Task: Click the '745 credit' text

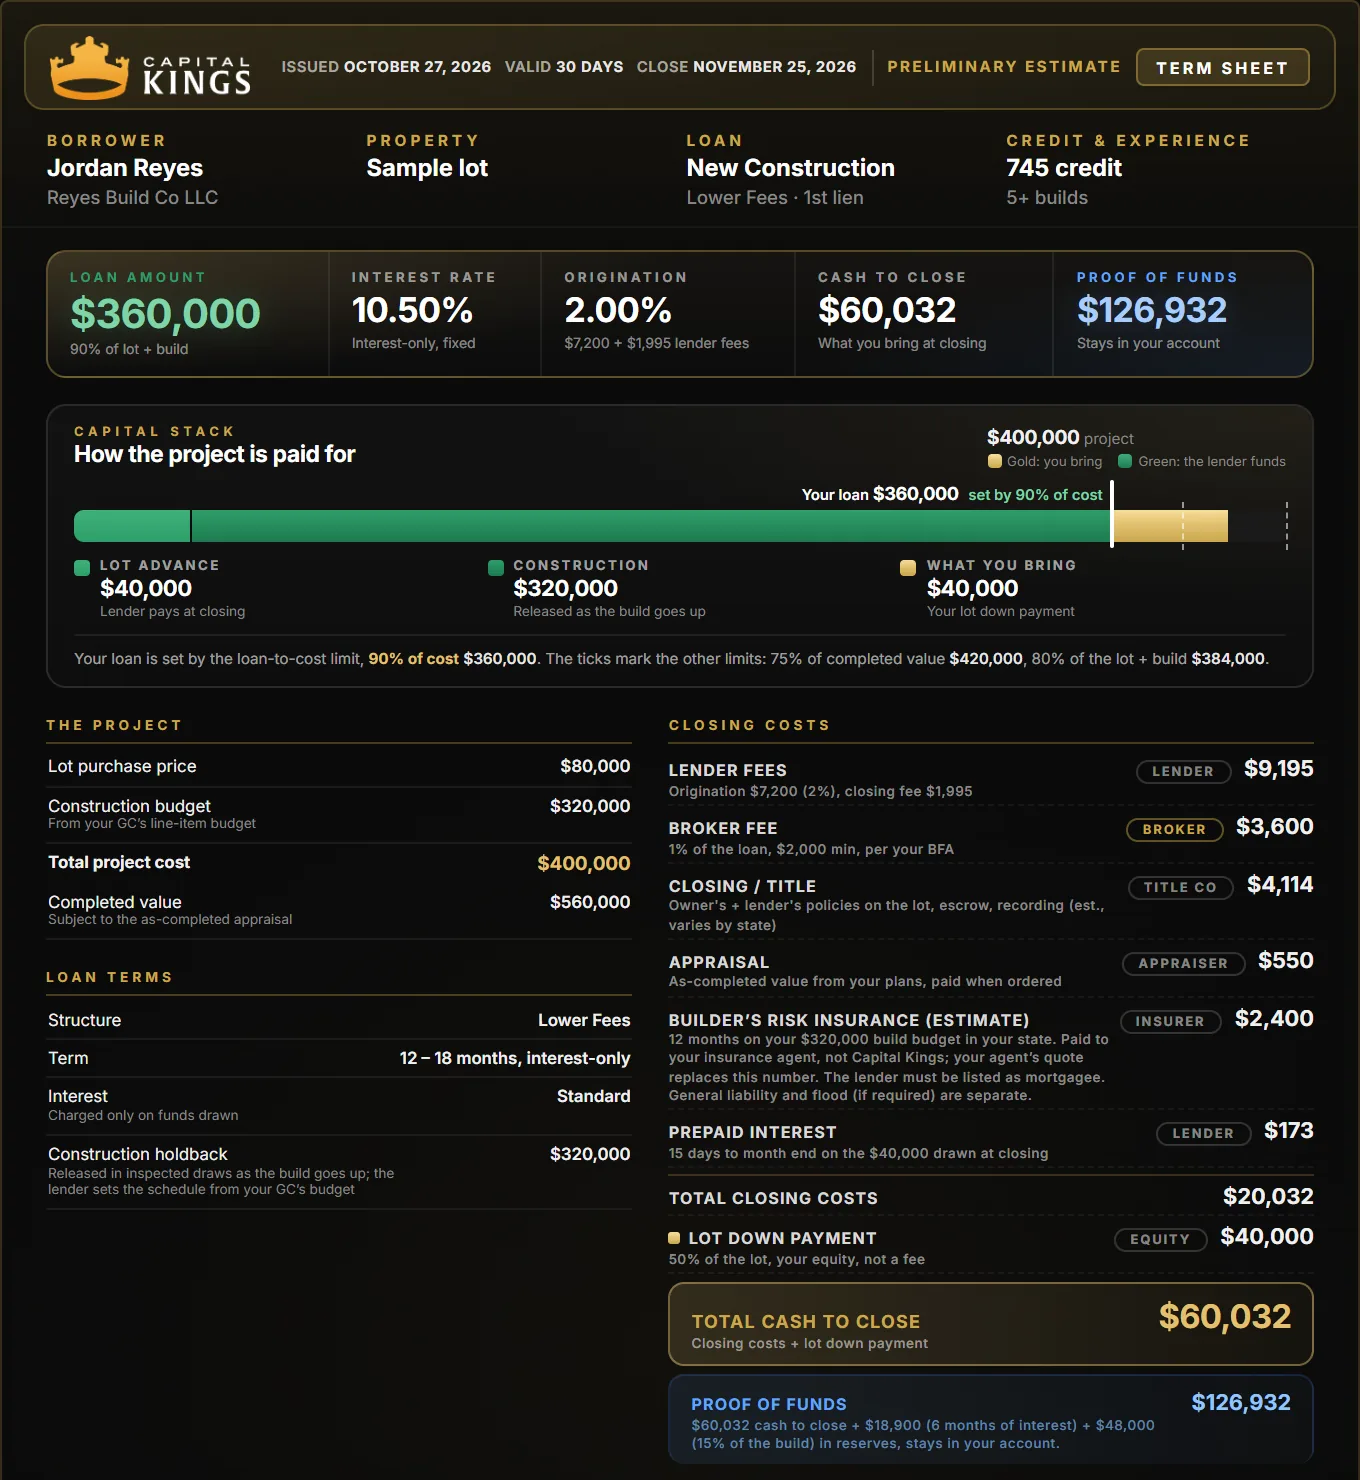Action: click(1064, 168)
